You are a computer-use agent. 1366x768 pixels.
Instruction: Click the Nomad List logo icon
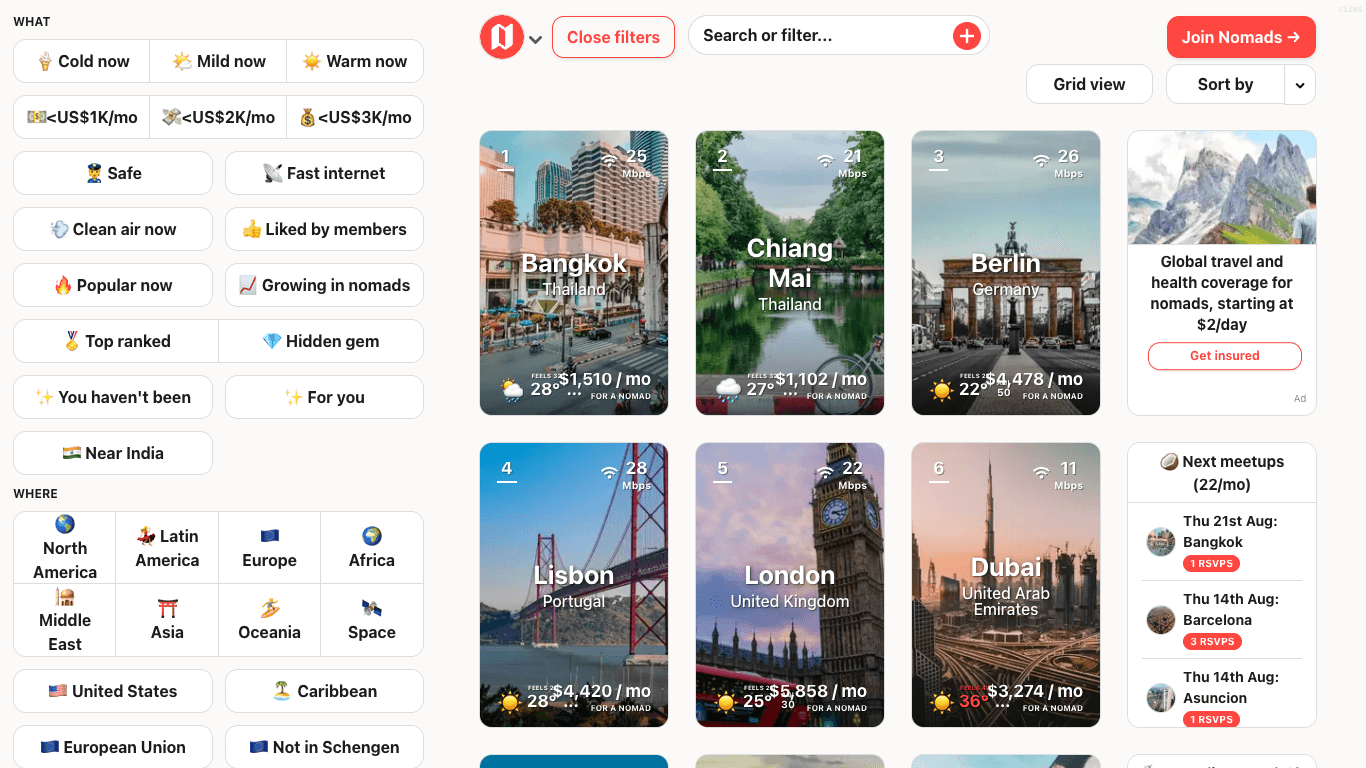click(x=502, y=36)
